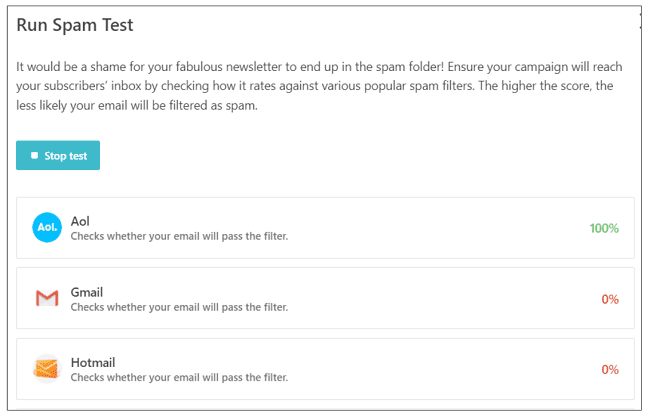This screenshot has height=416, width=650.
Task: Click the Aol logo icon
Action: [47, 228]
